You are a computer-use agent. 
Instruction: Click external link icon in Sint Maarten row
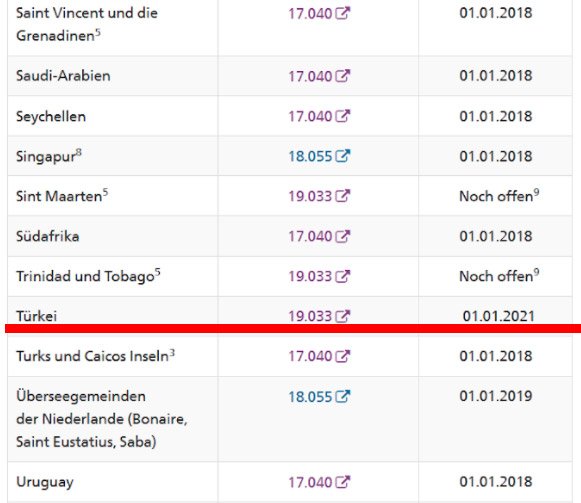pos(342,196)
